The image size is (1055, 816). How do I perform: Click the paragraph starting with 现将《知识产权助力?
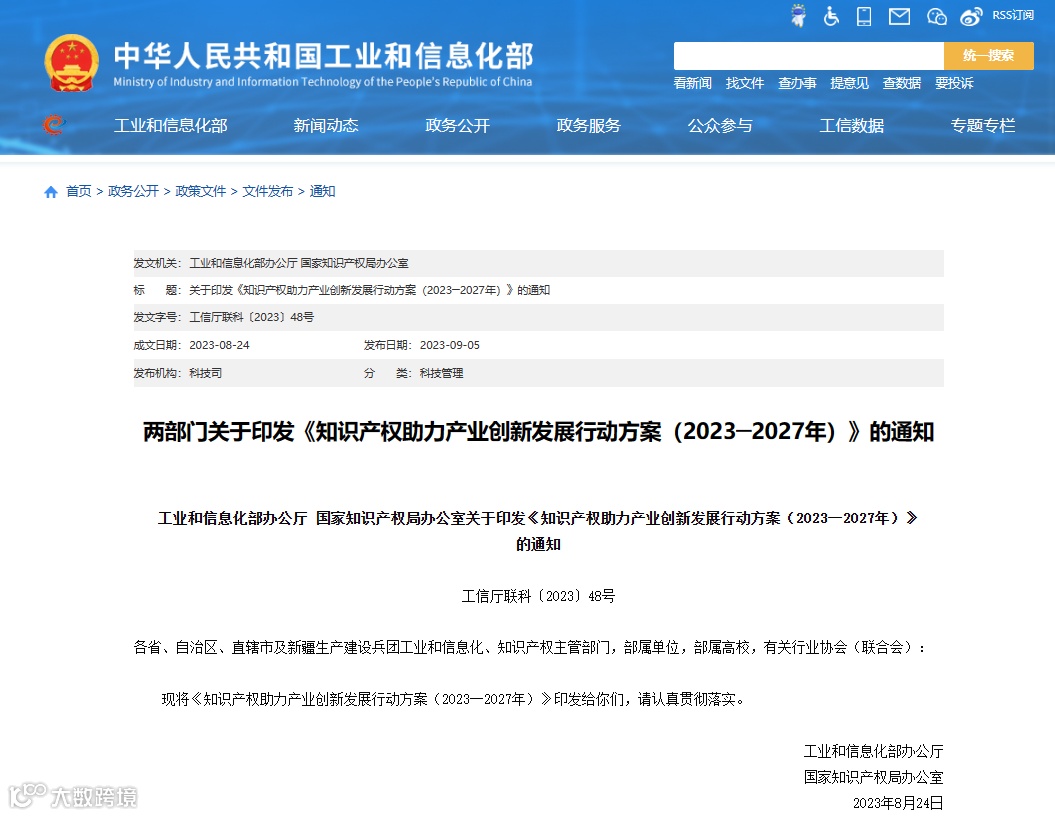coord(454,700)
